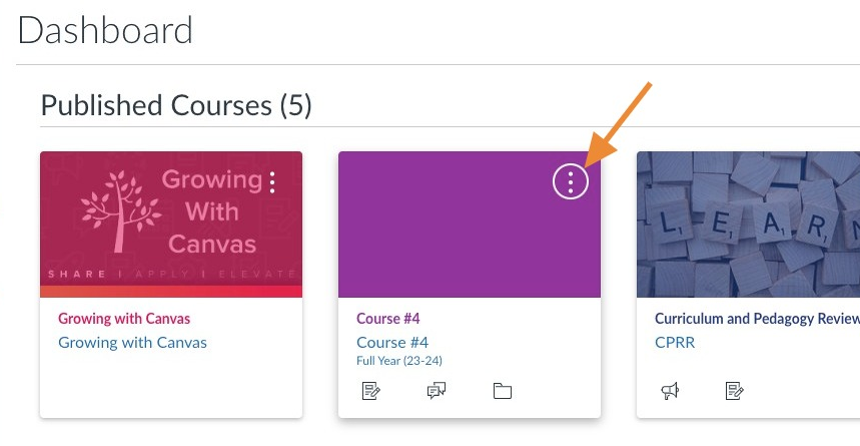Open Curriculum and Pedagogy Review course title
The image size is (860, 446).
click(757, 319)
